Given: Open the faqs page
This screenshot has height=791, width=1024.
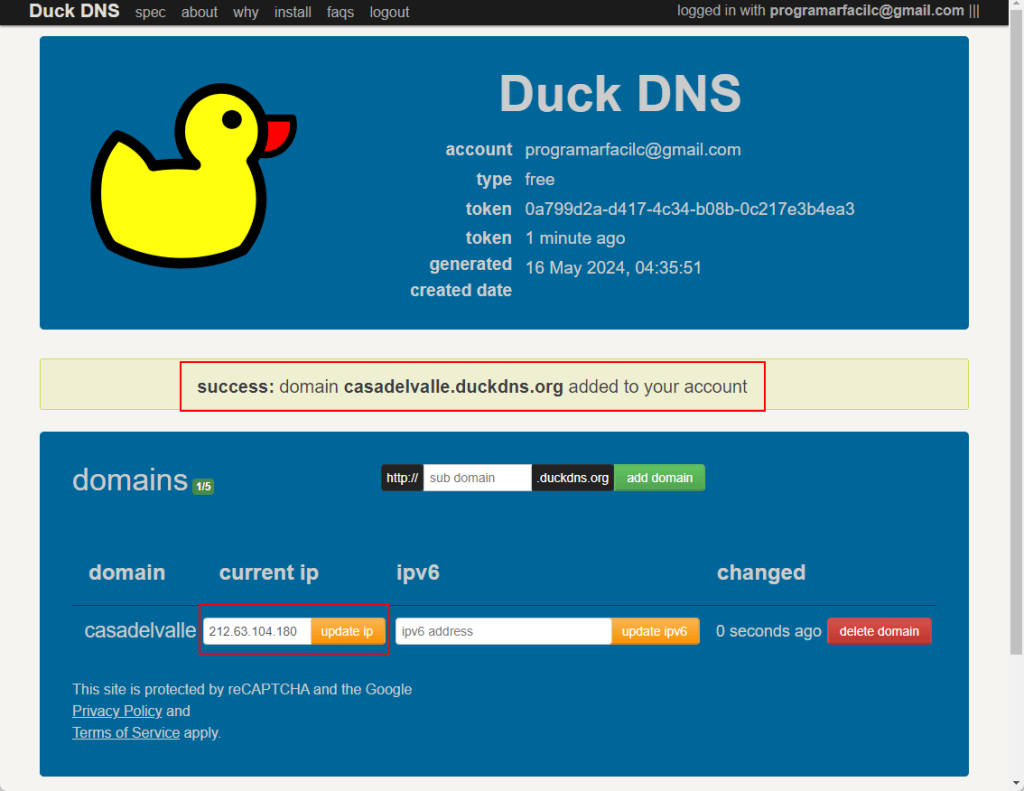Looking at the screenshot, I should coord(340,12).
